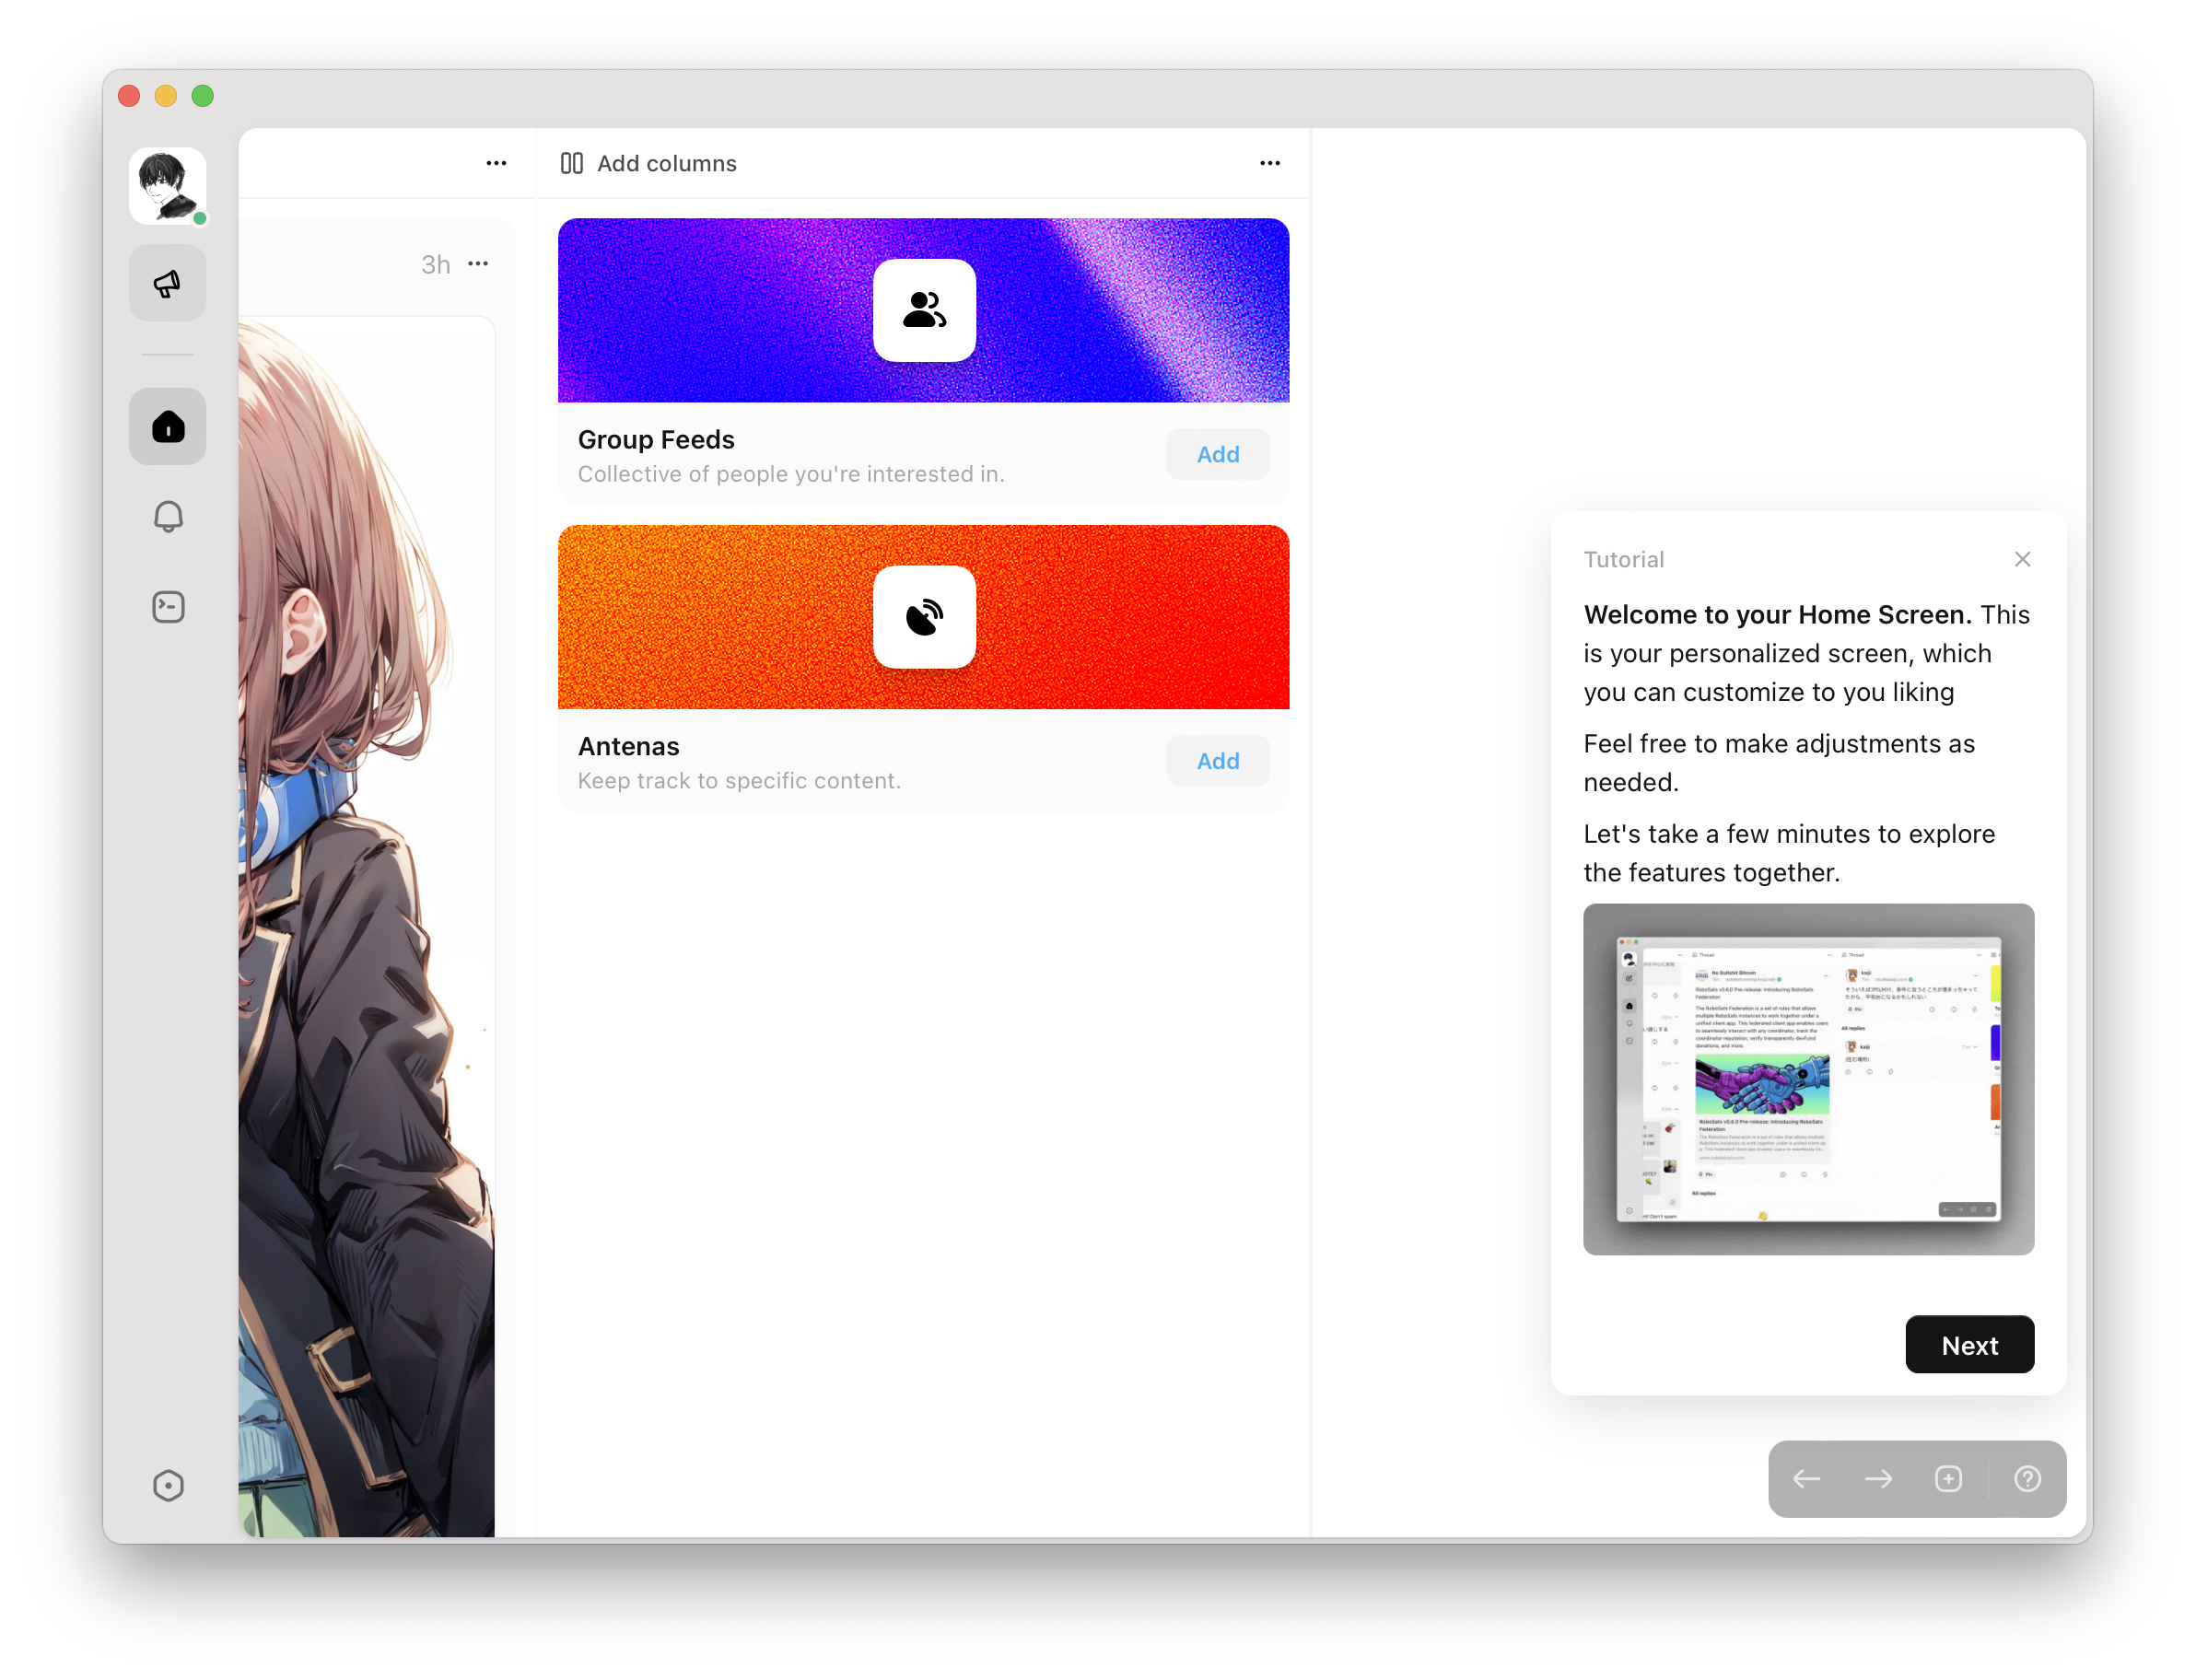Open the terminal-style sidebar icon
This screenshot has height=1680, width=2196.
(167, 607)
